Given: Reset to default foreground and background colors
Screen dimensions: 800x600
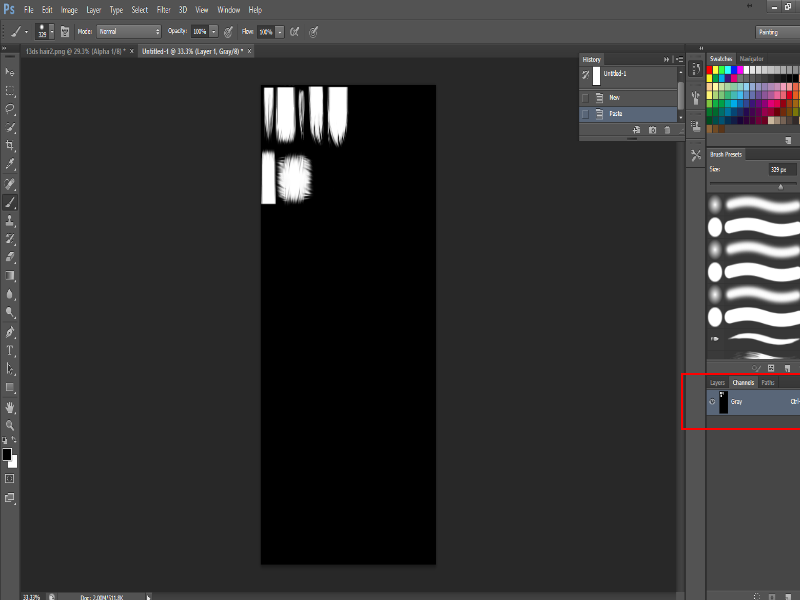Looking at the screenshot, I should tap(5, 440).
